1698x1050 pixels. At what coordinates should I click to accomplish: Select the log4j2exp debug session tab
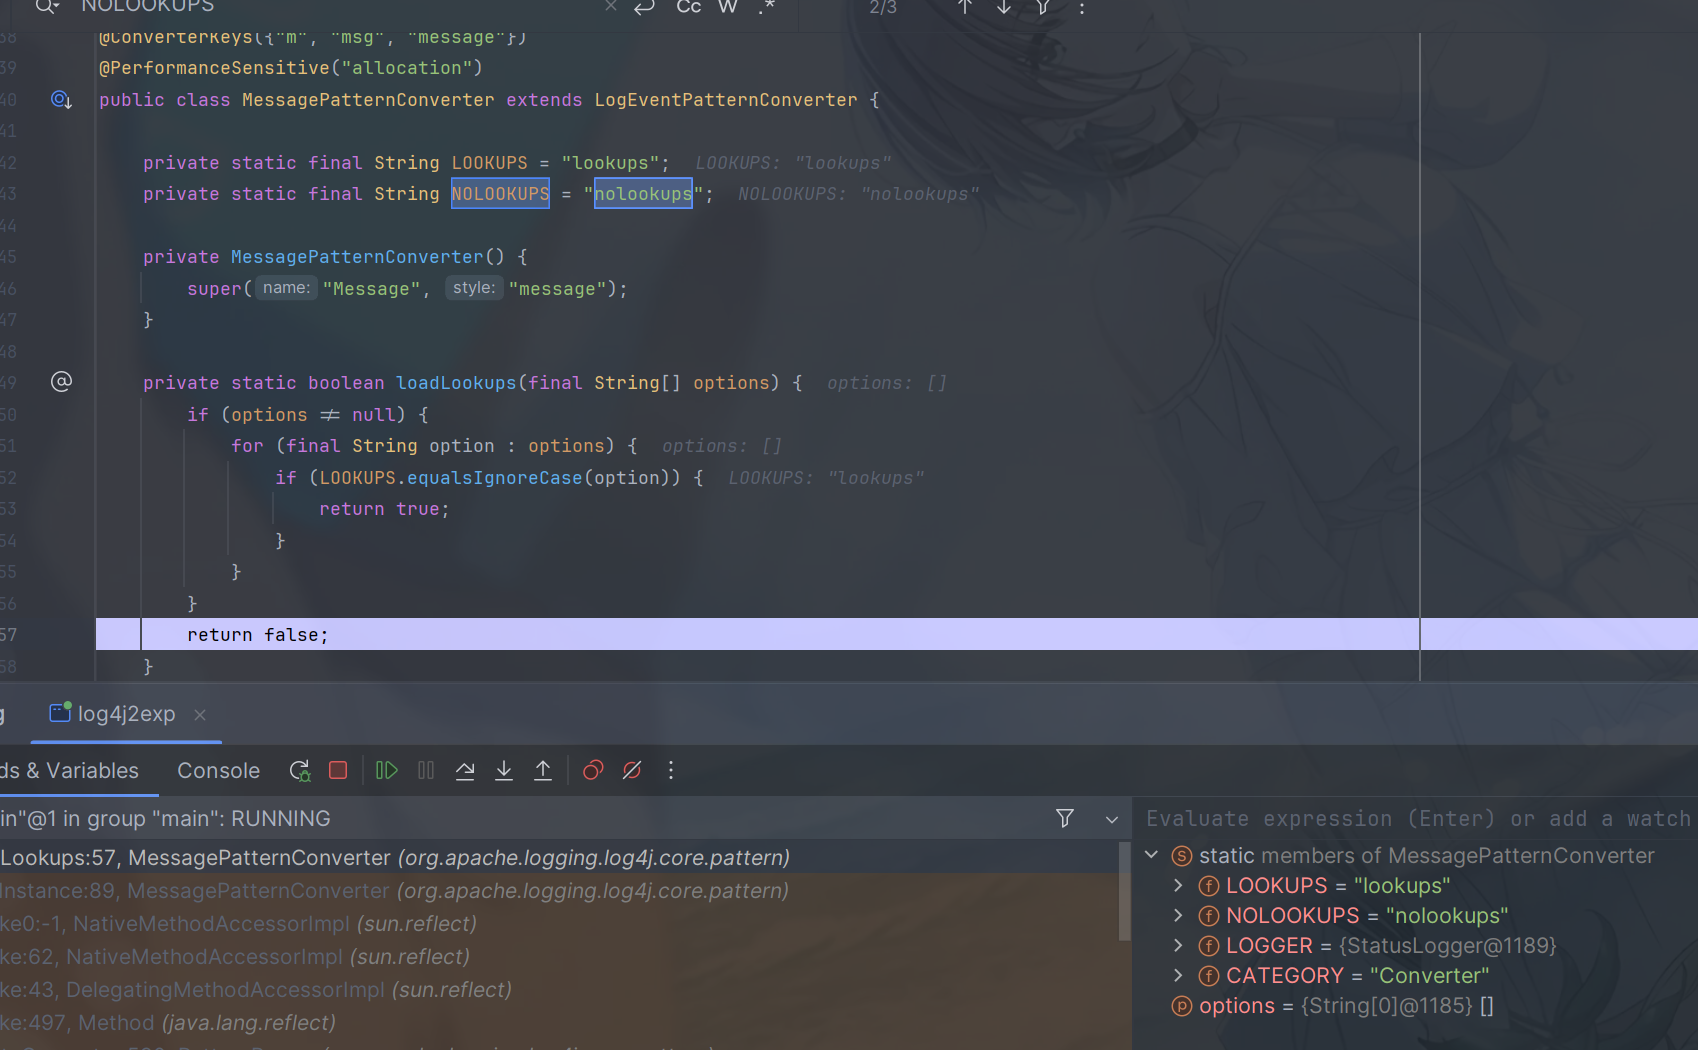coord(126,714)
